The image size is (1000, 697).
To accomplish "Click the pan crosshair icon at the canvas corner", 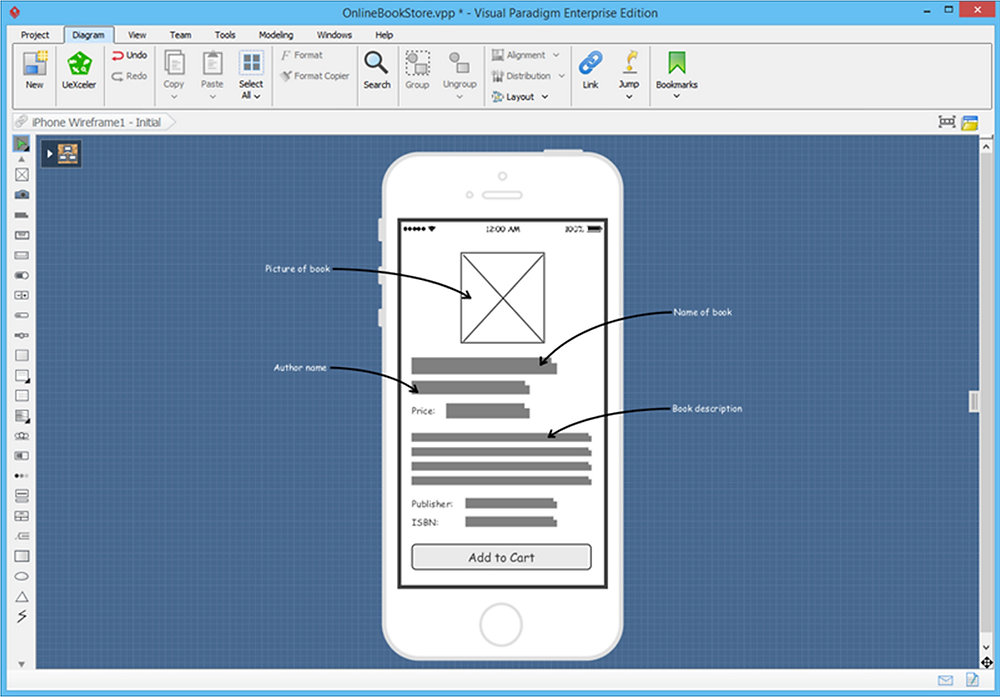I will [986, 663].
